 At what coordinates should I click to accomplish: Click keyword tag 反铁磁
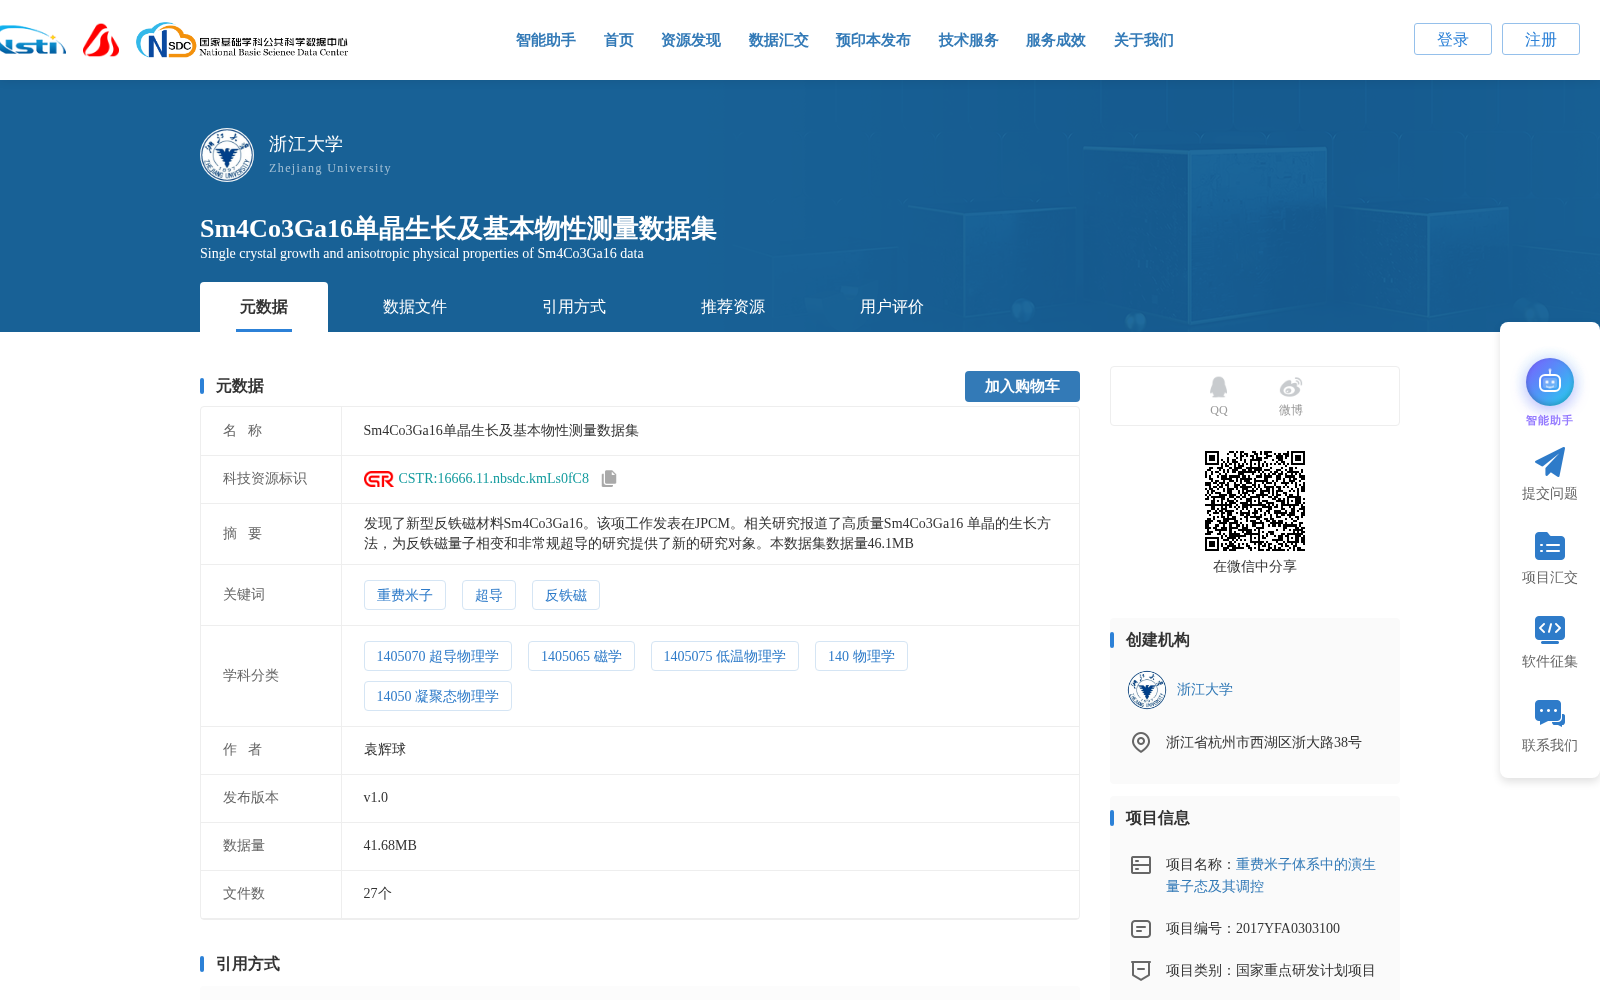(x=566, y=595)
